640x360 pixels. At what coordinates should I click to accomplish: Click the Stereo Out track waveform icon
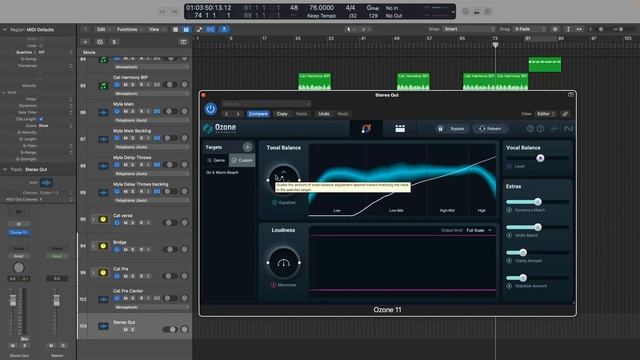[x=103, y=327]
